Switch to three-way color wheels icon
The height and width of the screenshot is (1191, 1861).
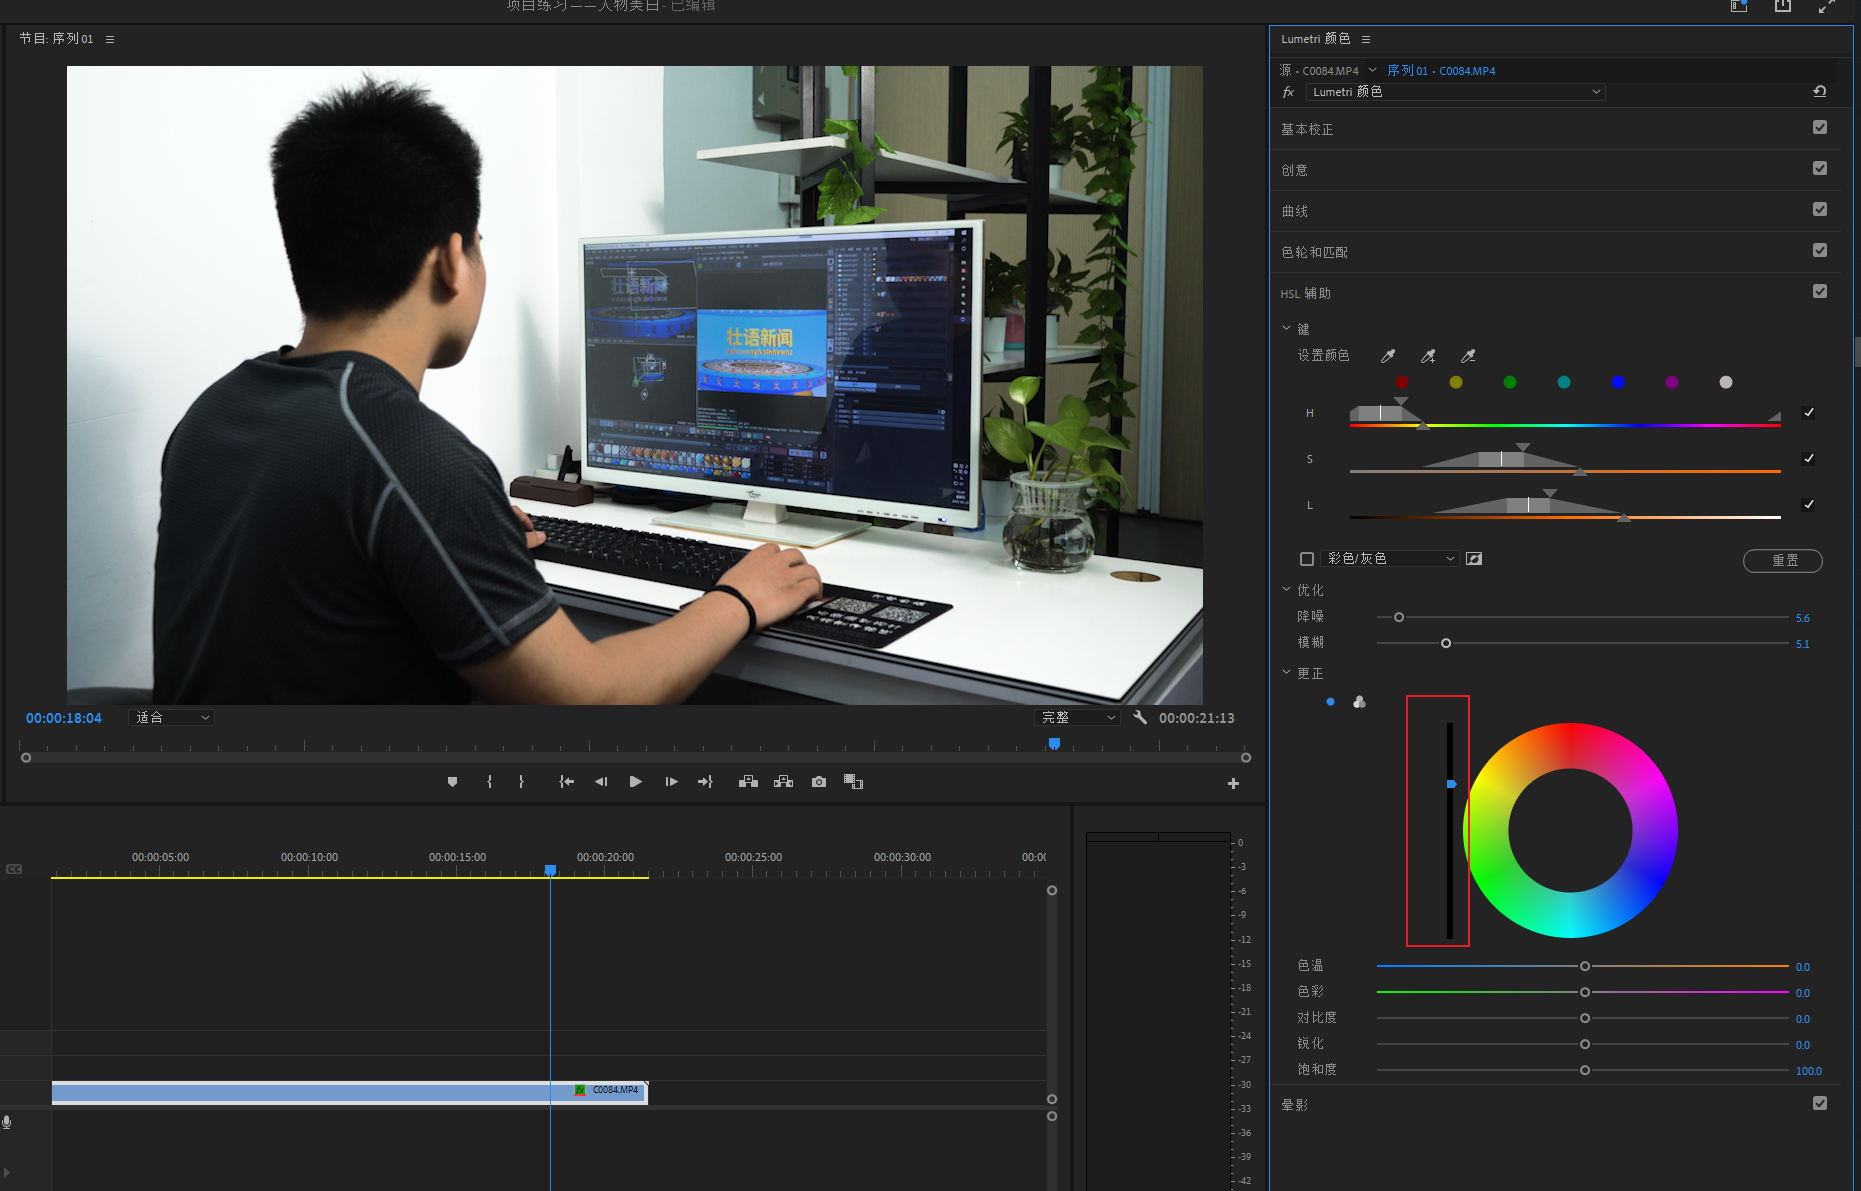1359,702
